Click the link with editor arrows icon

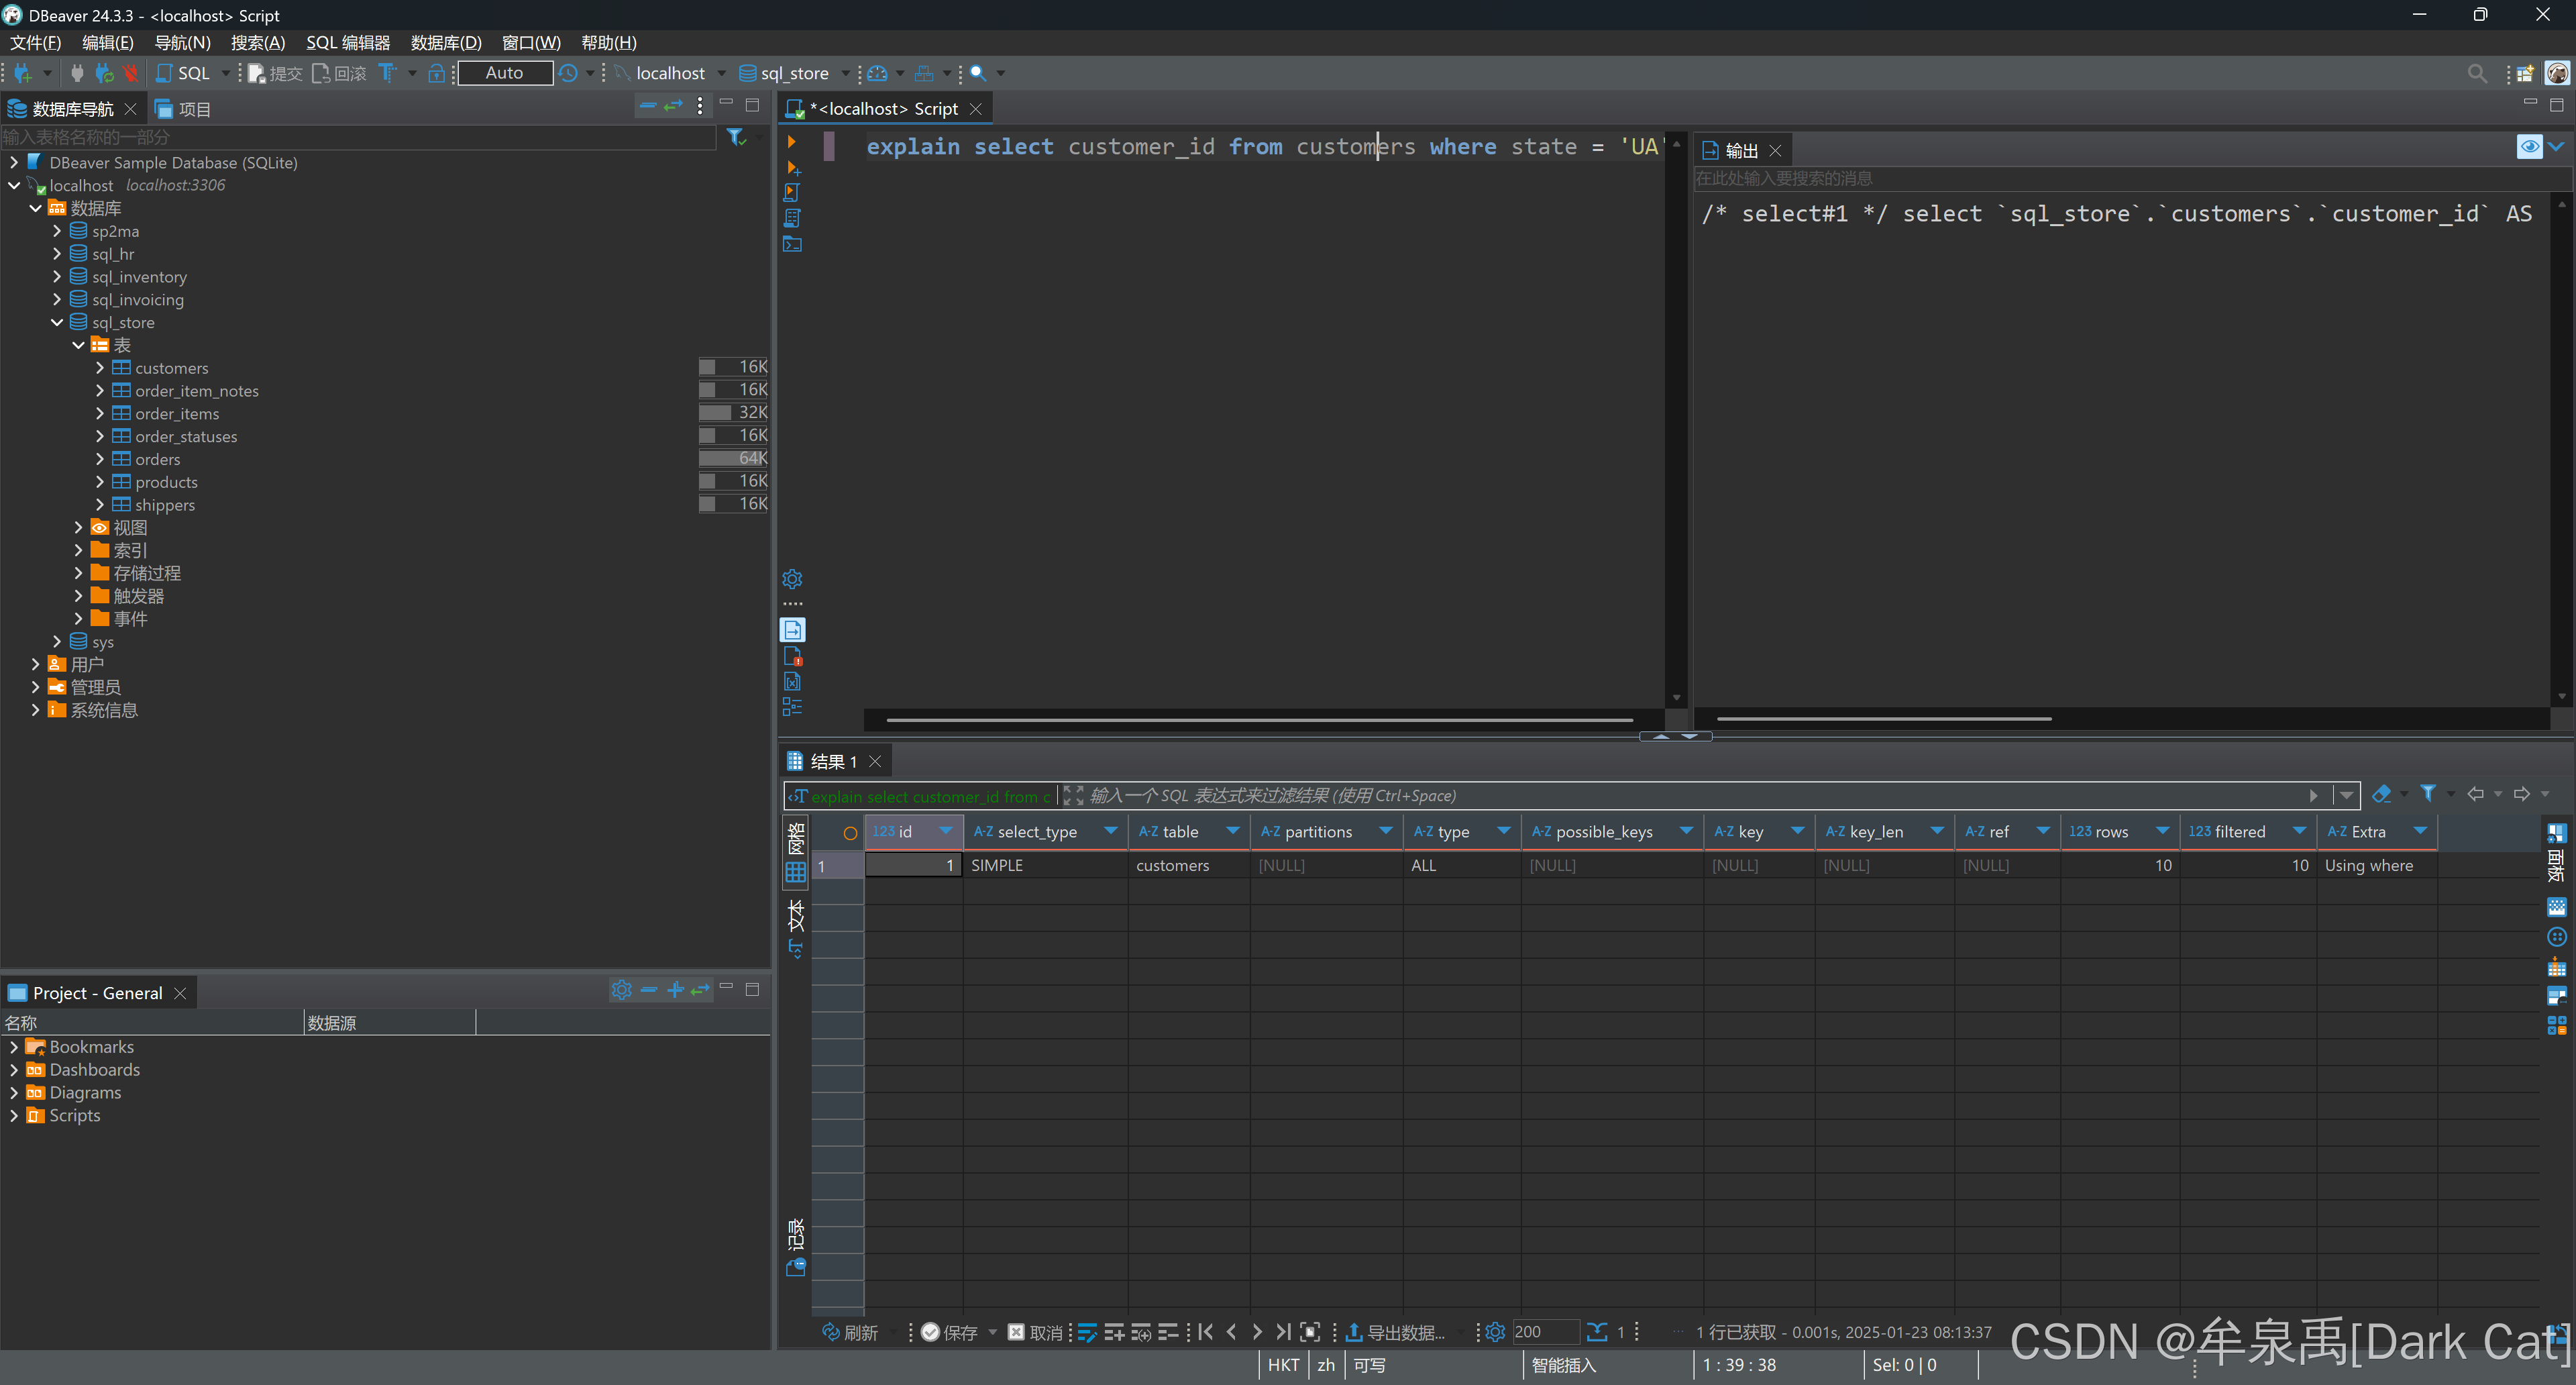[x=674, y=105]
